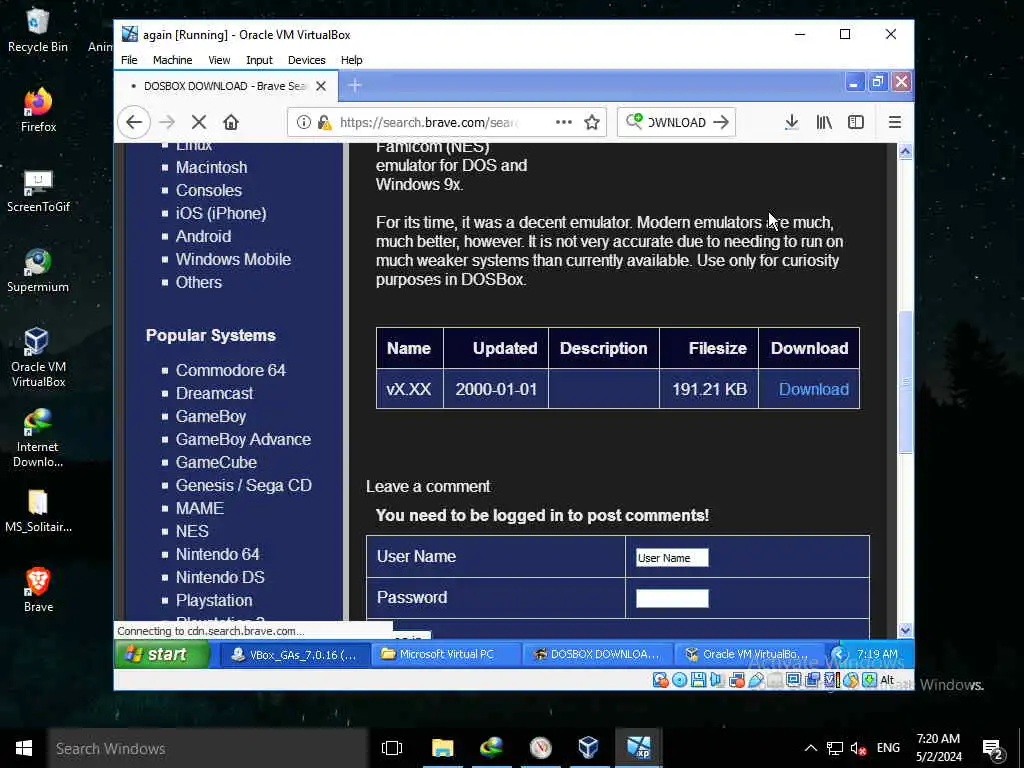1024x768 pixels.
Task: Select Oracle VM VirtualBox desktop icon
Action: 38,357
